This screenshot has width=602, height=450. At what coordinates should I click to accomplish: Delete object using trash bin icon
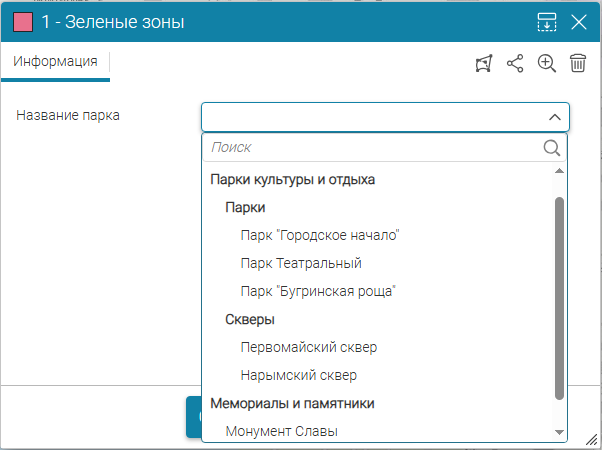click(x=578, y=63)
